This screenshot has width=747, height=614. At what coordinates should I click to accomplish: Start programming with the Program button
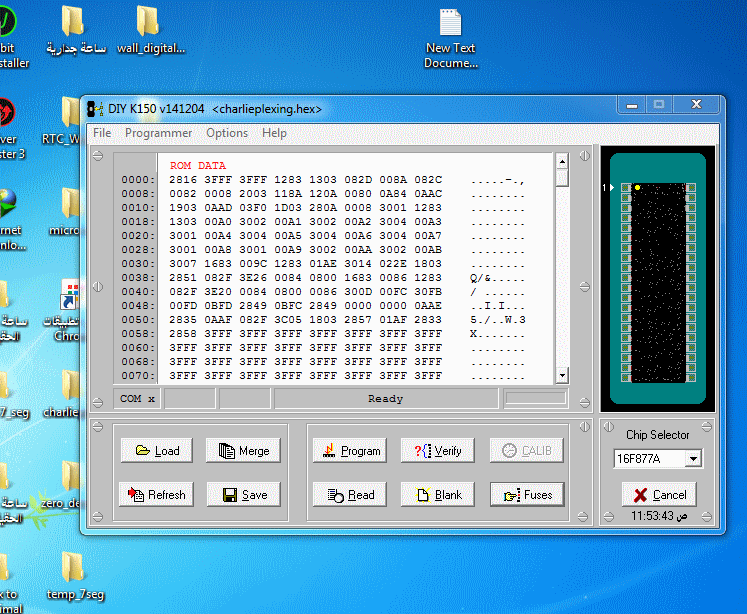coord(350,450)
